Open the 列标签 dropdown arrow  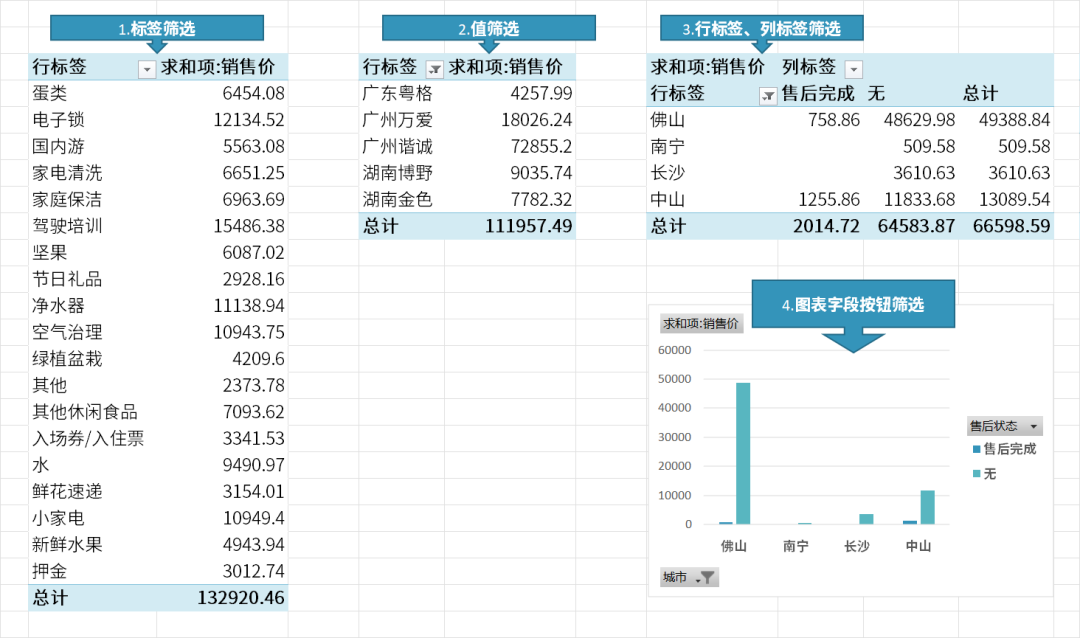click(x=853, y=69)
